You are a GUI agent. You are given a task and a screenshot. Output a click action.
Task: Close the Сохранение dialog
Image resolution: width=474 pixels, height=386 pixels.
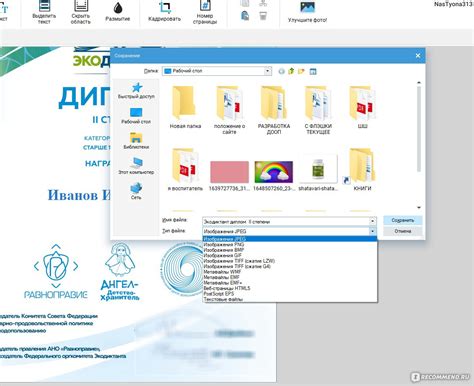click(x=418, y=56)
